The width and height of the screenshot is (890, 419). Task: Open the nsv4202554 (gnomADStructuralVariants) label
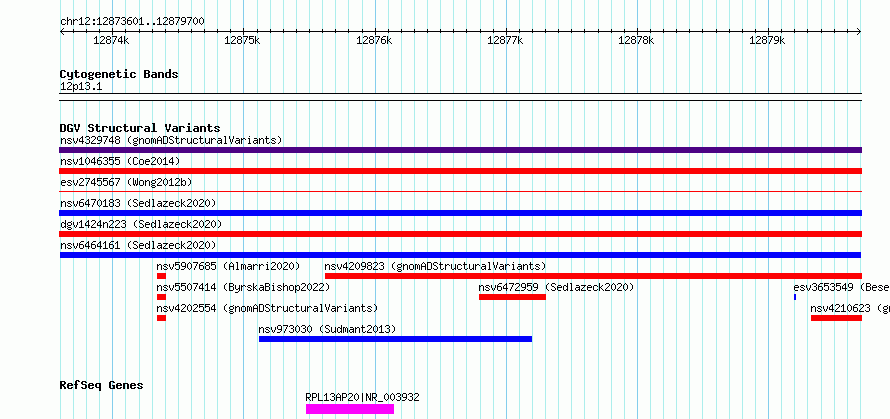click(267, 308)
